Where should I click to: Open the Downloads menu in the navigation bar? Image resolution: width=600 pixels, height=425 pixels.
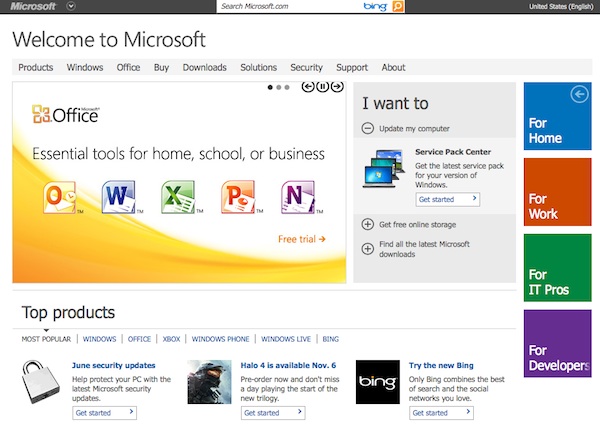click(x=204, y=67)
